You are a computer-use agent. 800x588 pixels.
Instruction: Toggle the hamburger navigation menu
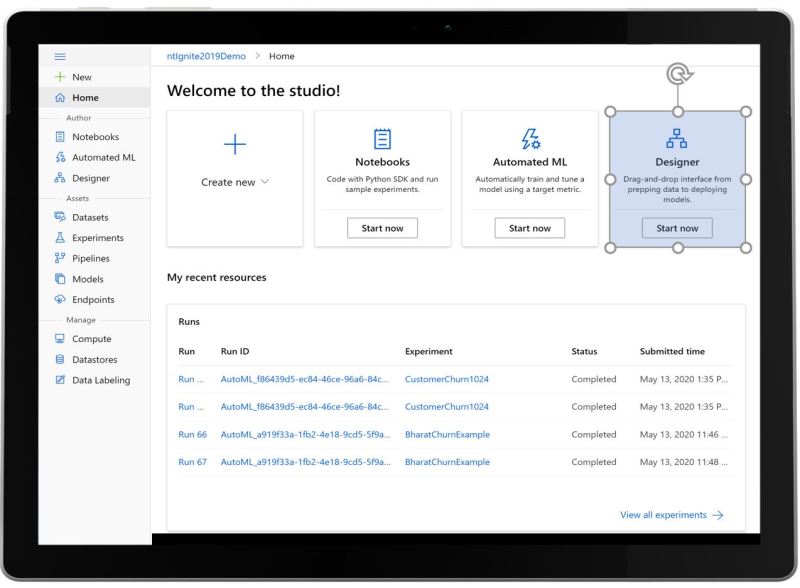click(x=60, y=56)
